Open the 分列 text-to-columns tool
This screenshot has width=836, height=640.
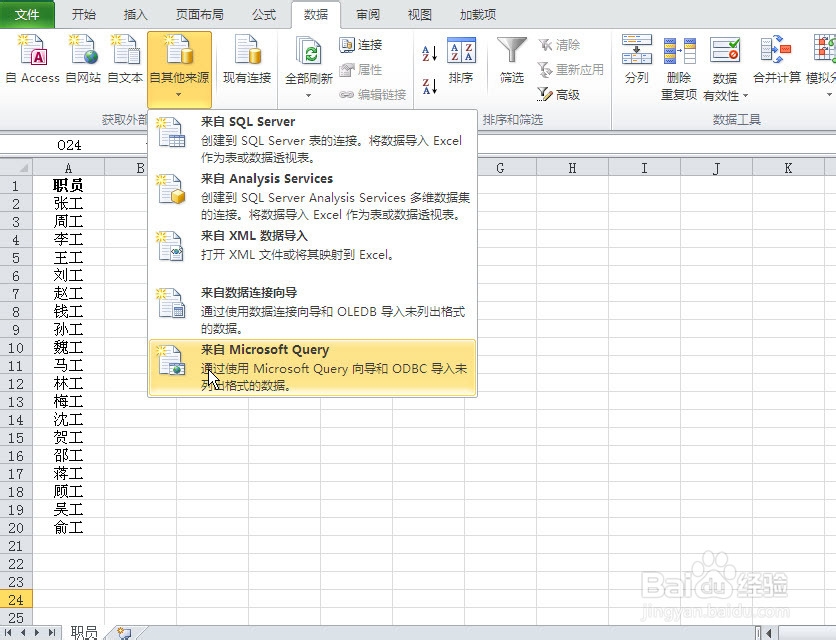[x=638, y=60]
